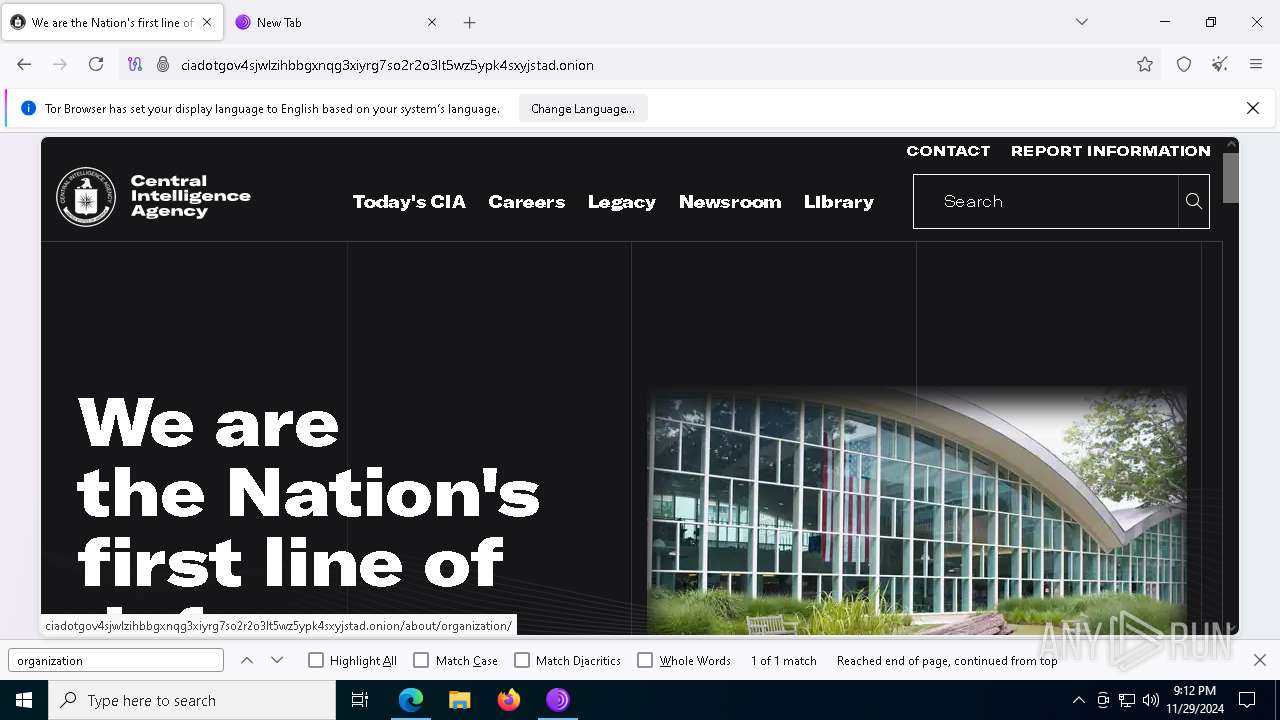Open the Library menu
The height and width of the screenshot is (720, 1280).
pyautogui.click(x=839, y=202)
